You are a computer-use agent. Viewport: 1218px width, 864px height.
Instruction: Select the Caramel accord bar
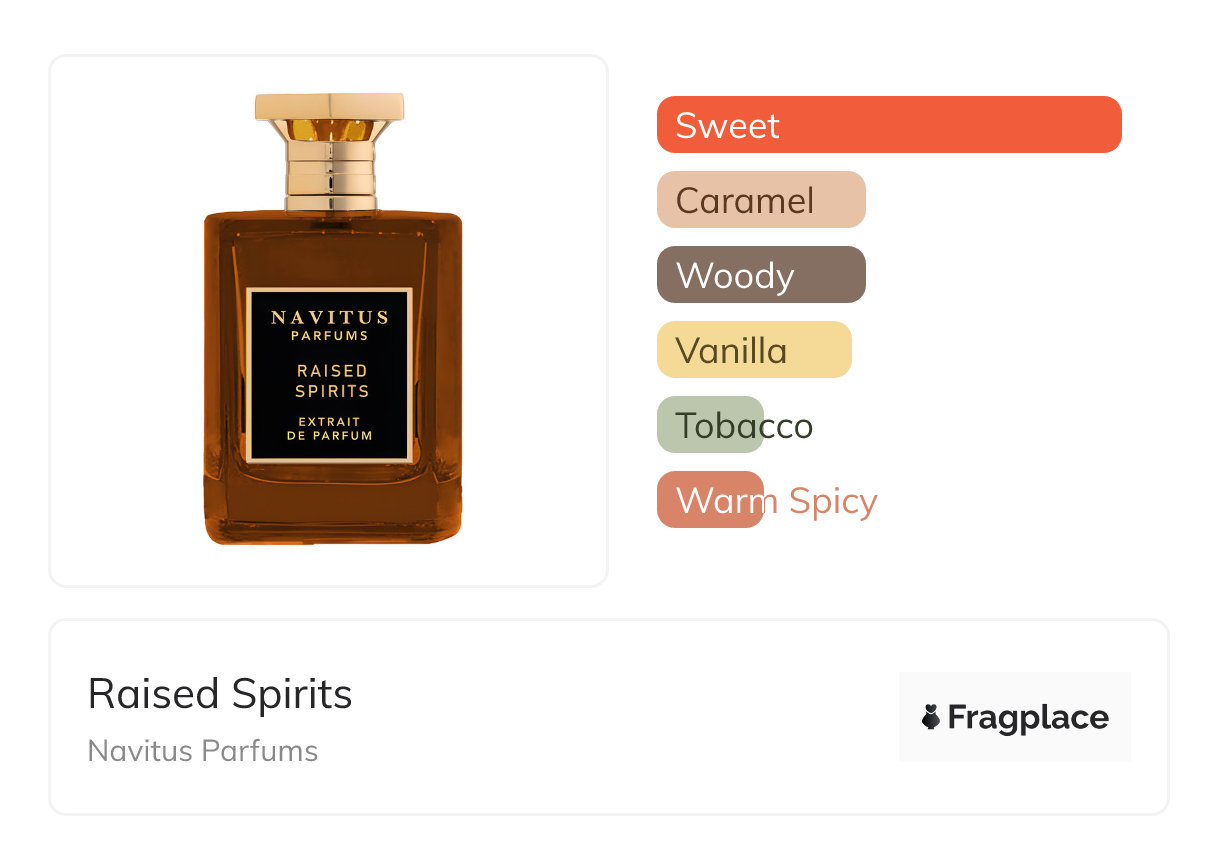tap(760, 200)
